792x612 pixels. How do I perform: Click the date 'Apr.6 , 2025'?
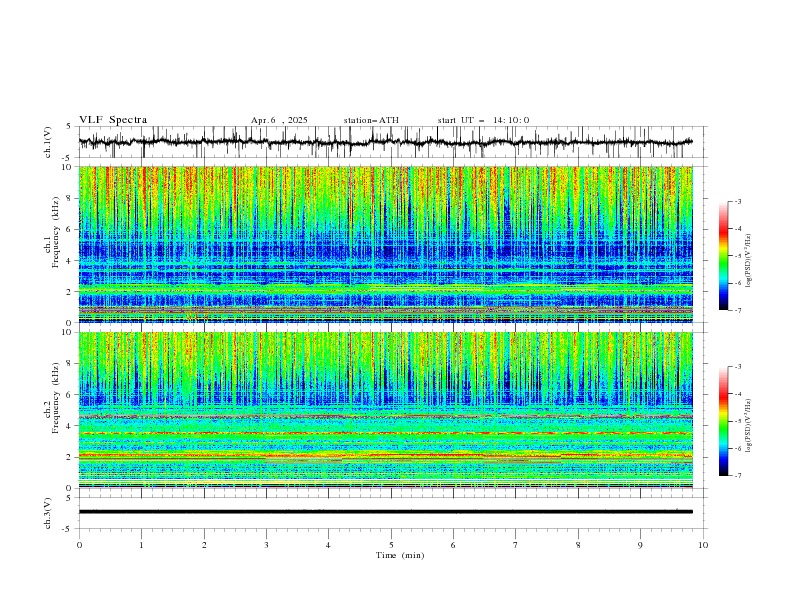279,120
